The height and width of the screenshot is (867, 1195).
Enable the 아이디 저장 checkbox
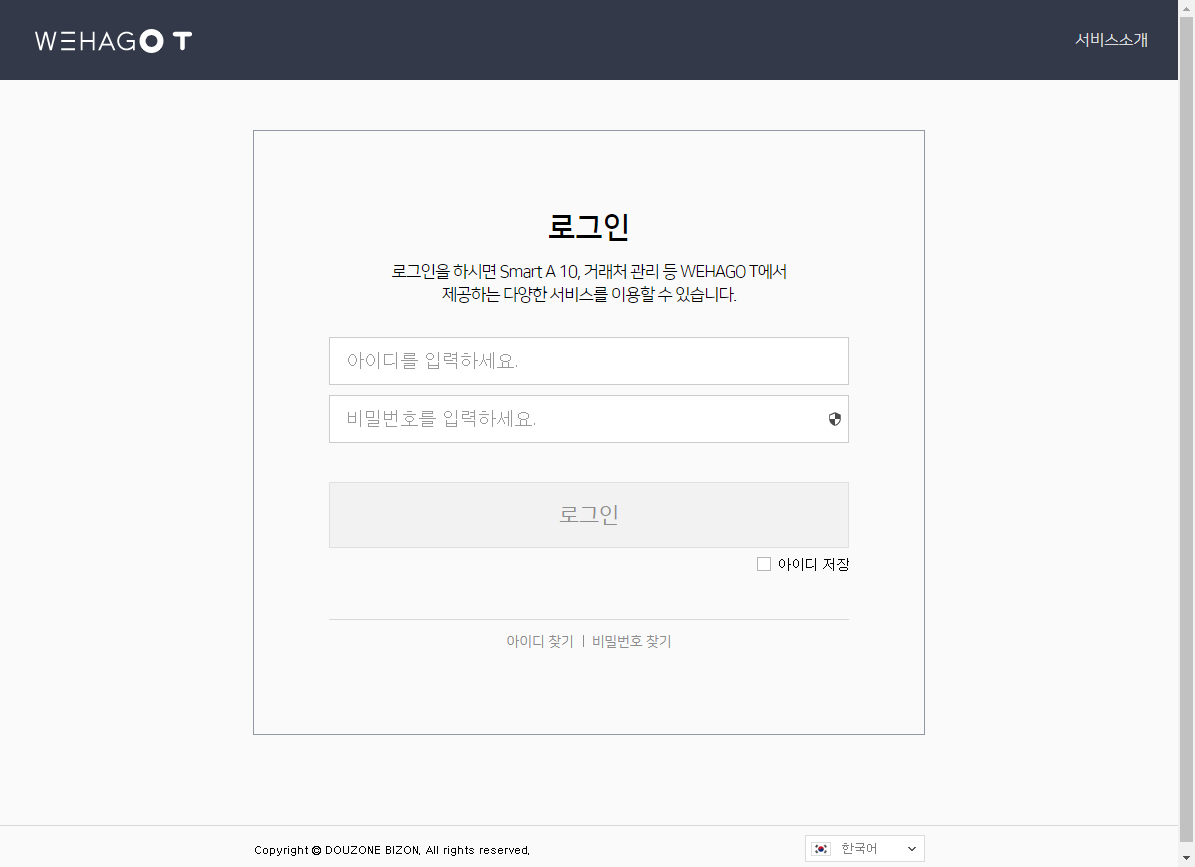(764, 564)
